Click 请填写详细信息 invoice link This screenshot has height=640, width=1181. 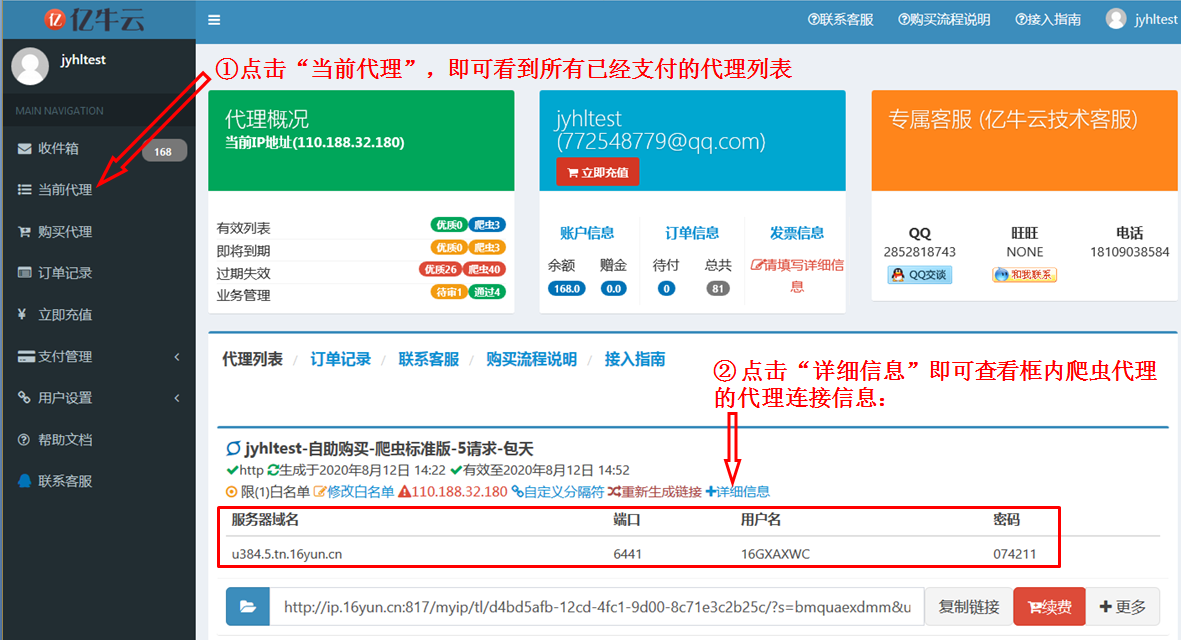(x=797, y=276)
